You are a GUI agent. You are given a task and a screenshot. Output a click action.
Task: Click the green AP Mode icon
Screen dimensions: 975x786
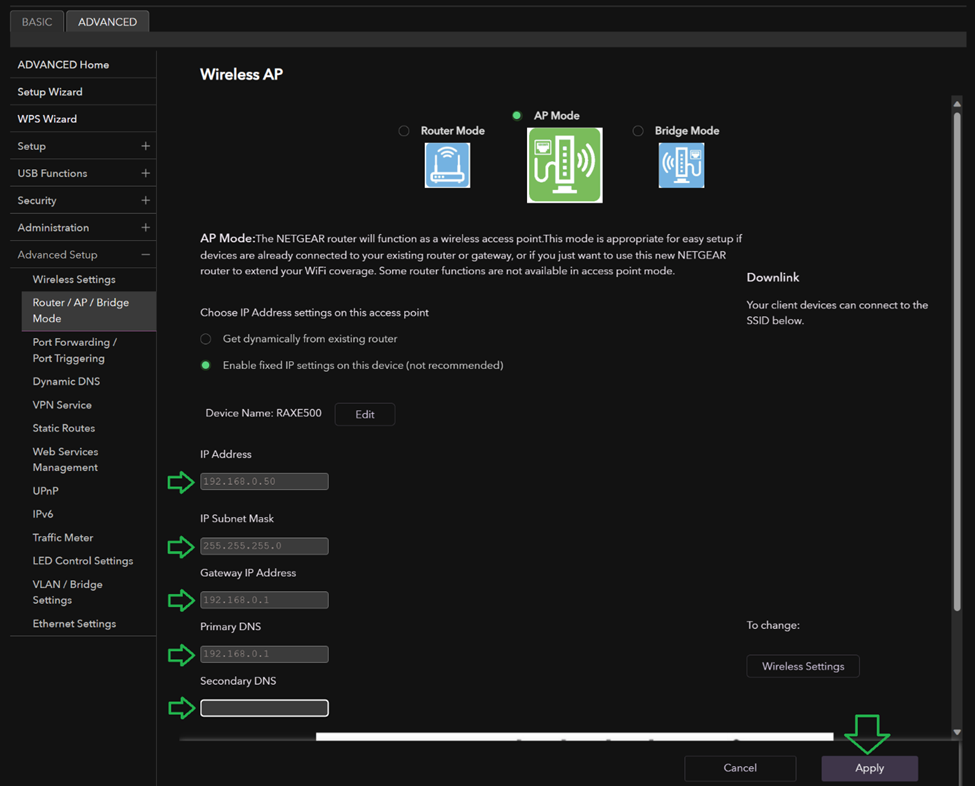tap(565, 165)
